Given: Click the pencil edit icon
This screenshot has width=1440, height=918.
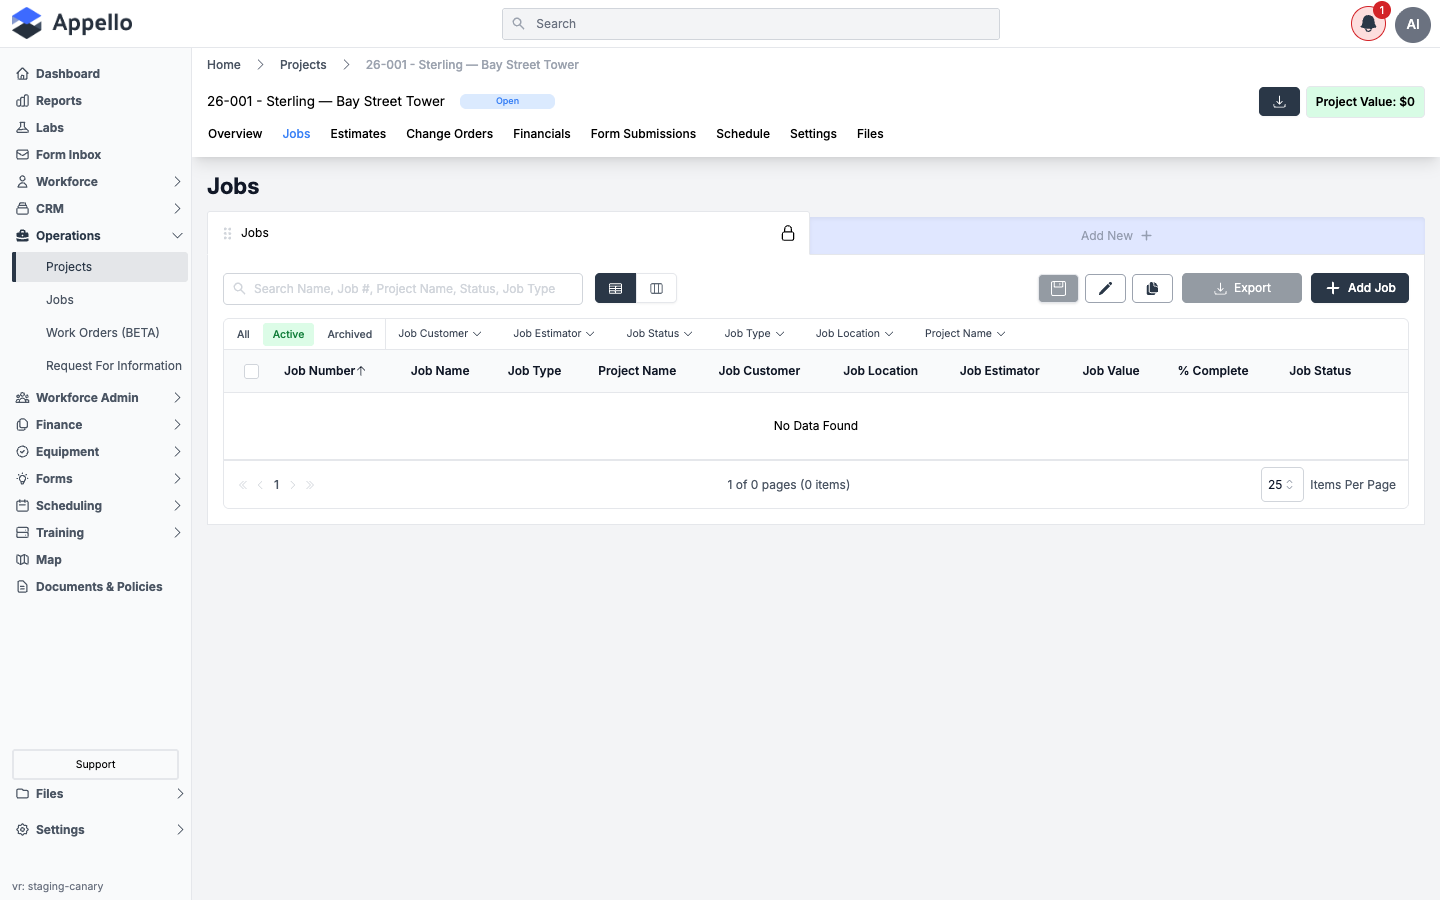Looking at the screenshot, I should 1105,288.
